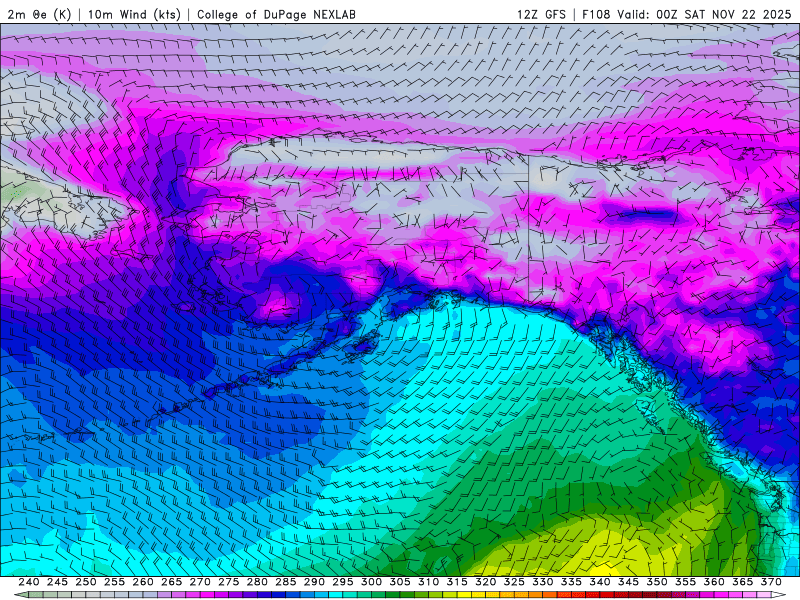
Task: Click the 275 color scale label
Action: 229,582
